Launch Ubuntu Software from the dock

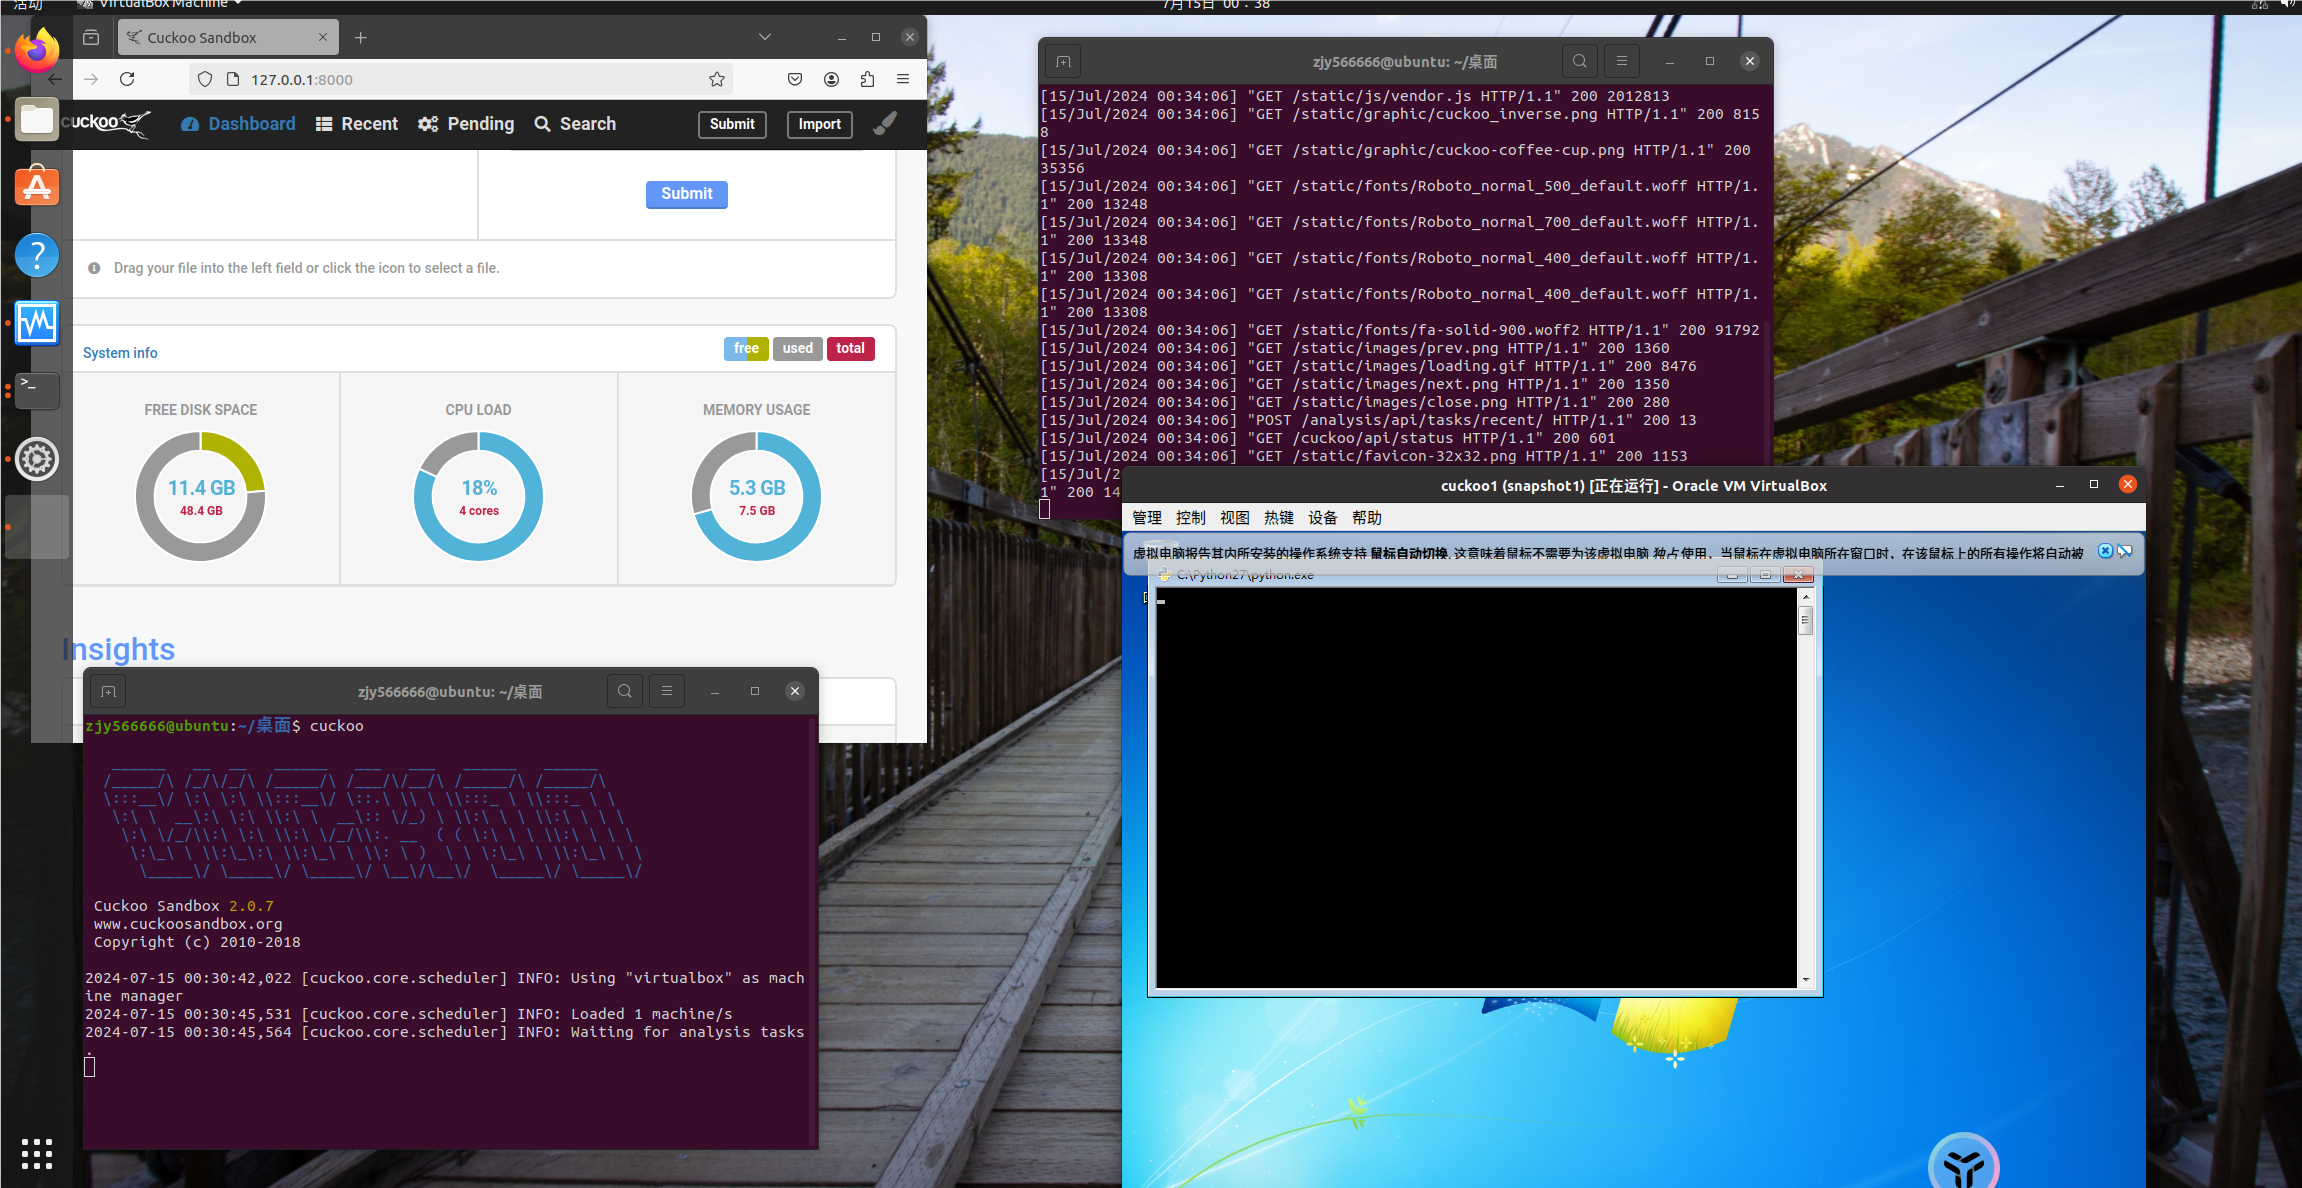point(37,187)
